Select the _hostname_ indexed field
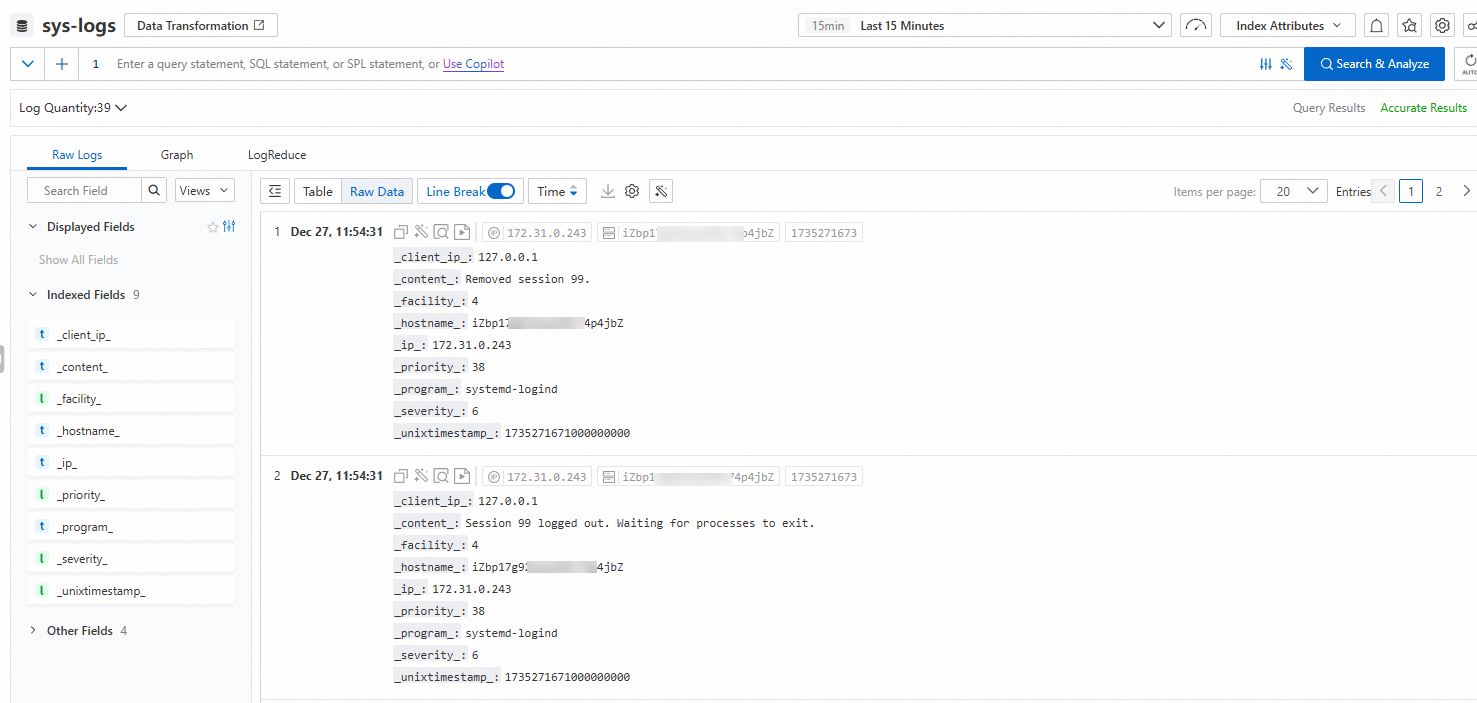The width and height of the screenshot is (1477, 703). click(132, 431)
